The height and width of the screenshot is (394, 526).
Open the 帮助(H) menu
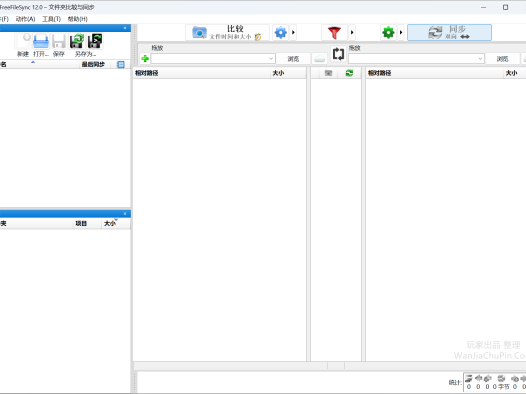click(x=77, y=19)
